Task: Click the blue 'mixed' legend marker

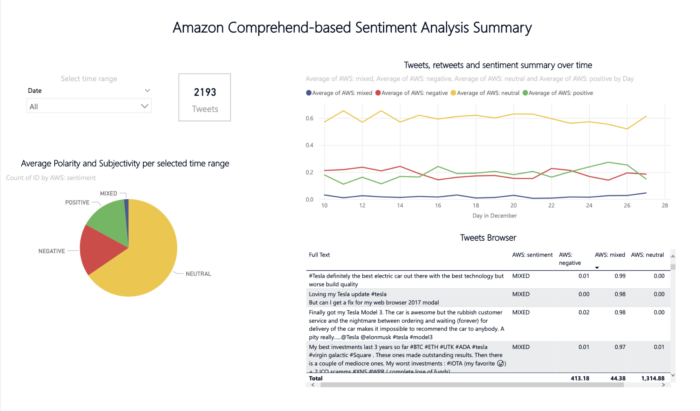Action: click(306, 93)
